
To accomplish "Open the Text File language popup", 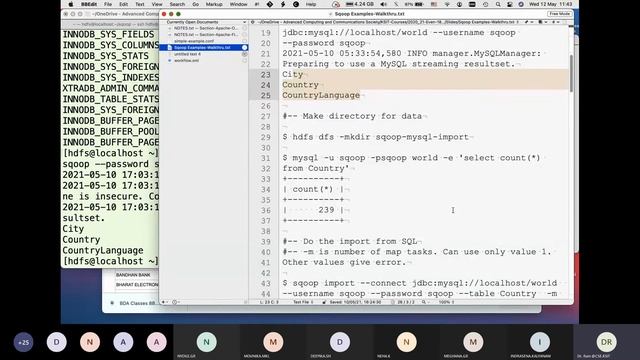I will (x=303, y=302).
